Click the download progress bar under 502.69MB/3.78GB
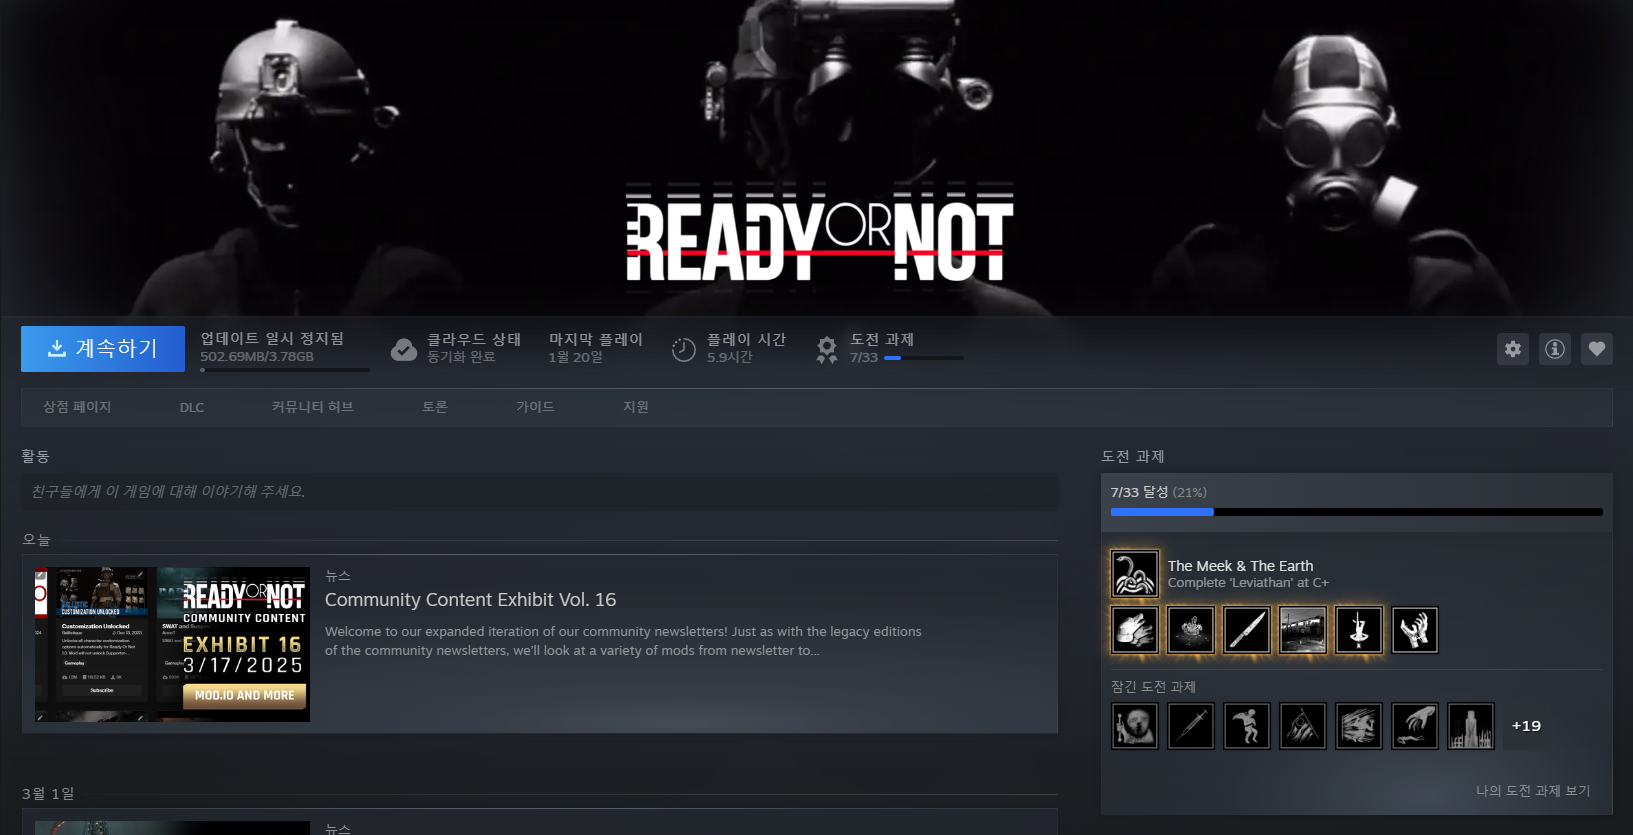This screenshot has height=835, width=1633. pos(285,370)
